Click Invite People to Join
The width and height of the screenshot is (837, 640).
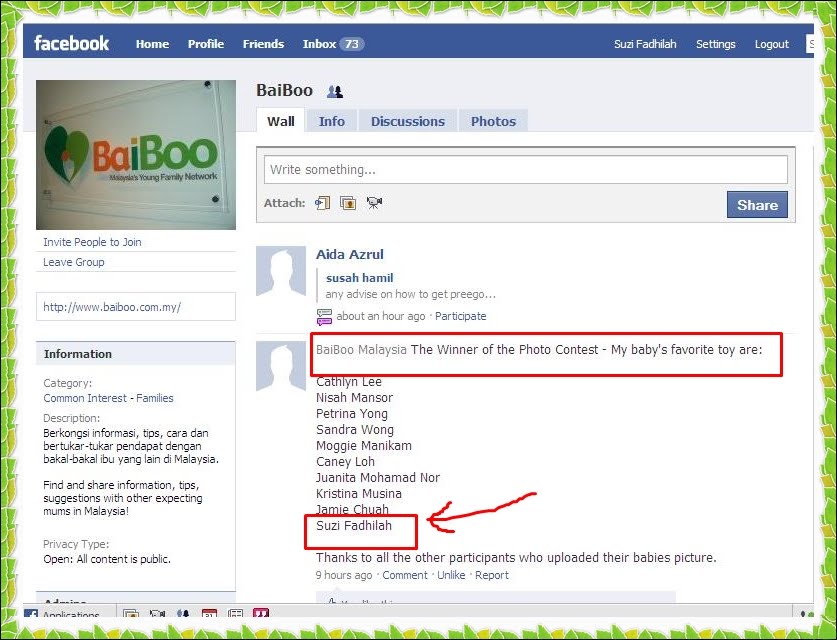point(92,242)
